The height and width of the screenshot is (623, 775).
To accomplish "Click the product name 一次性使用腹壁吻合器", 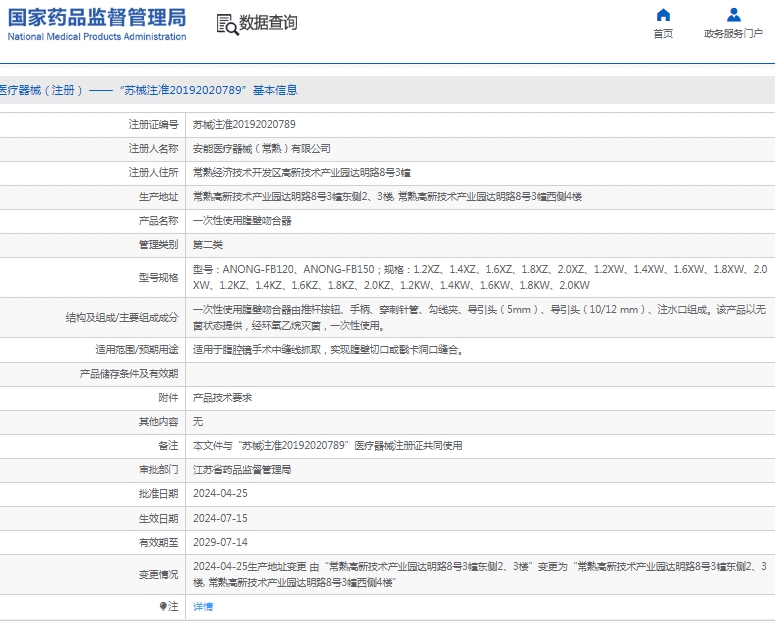I will click(242, 221).
